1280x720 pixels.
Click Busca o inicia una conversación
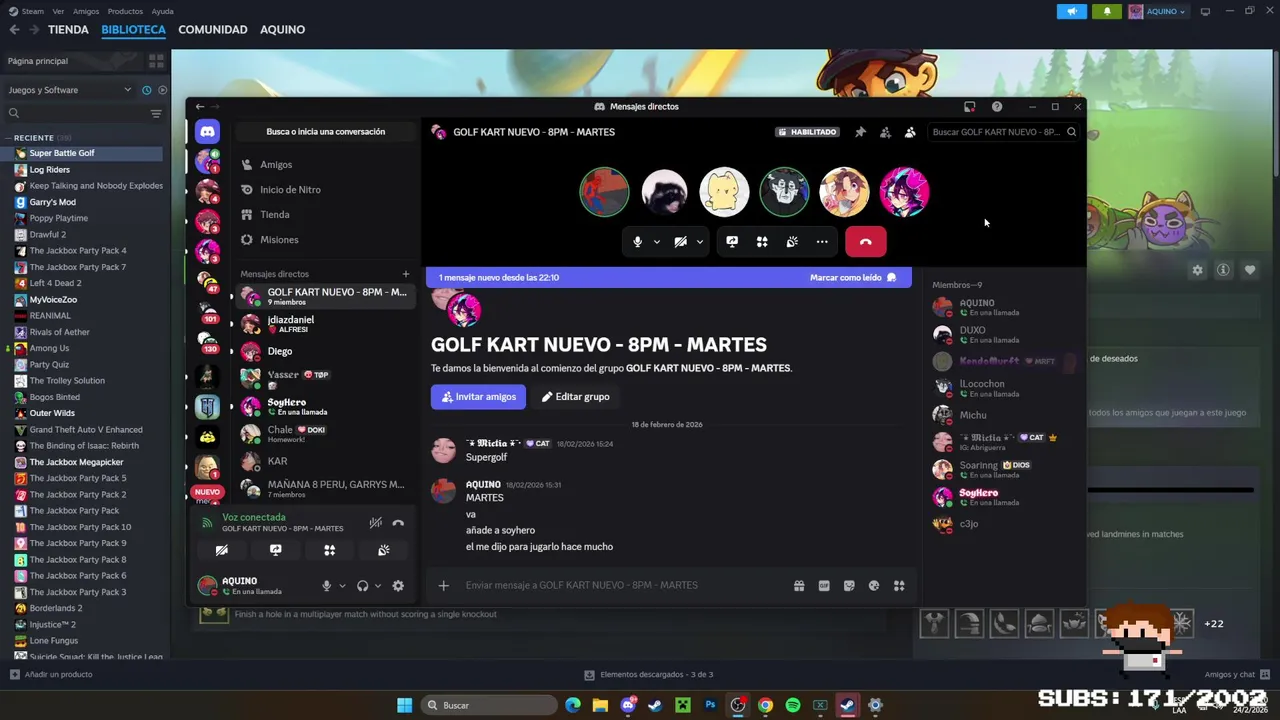coord(326,132)
